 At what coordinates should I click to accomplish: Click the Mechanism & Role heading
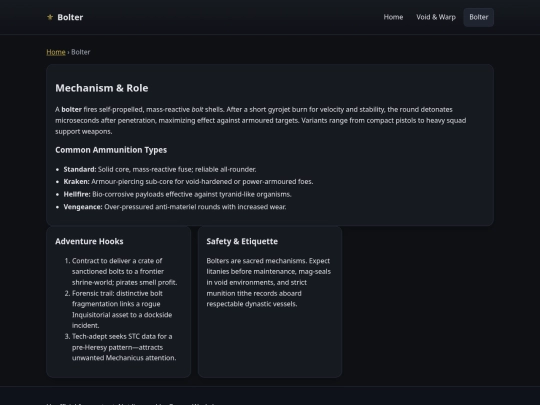[x=102, y=88]
